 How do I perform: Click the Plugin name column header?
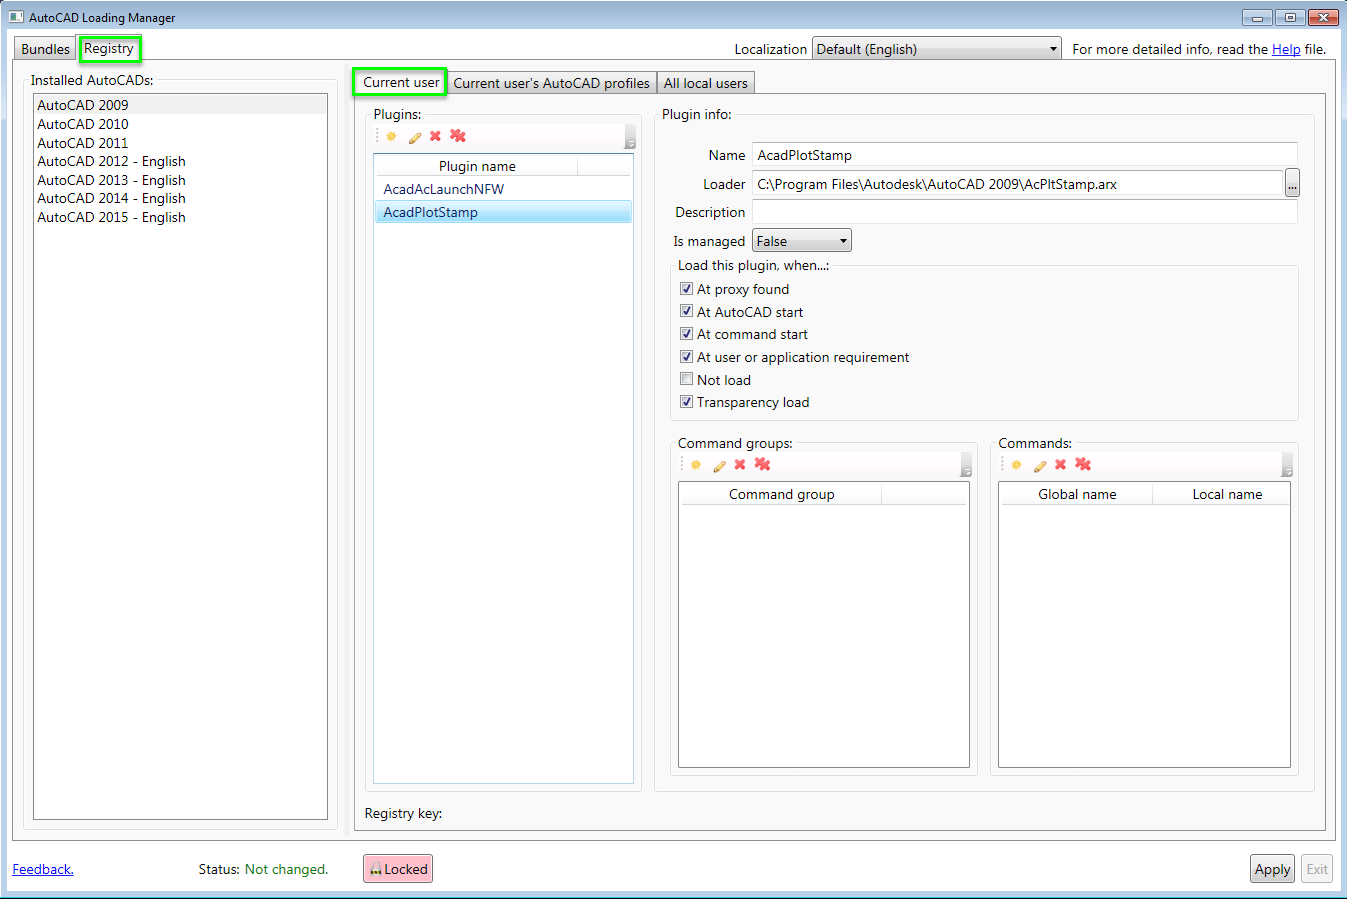pos(477,166)
